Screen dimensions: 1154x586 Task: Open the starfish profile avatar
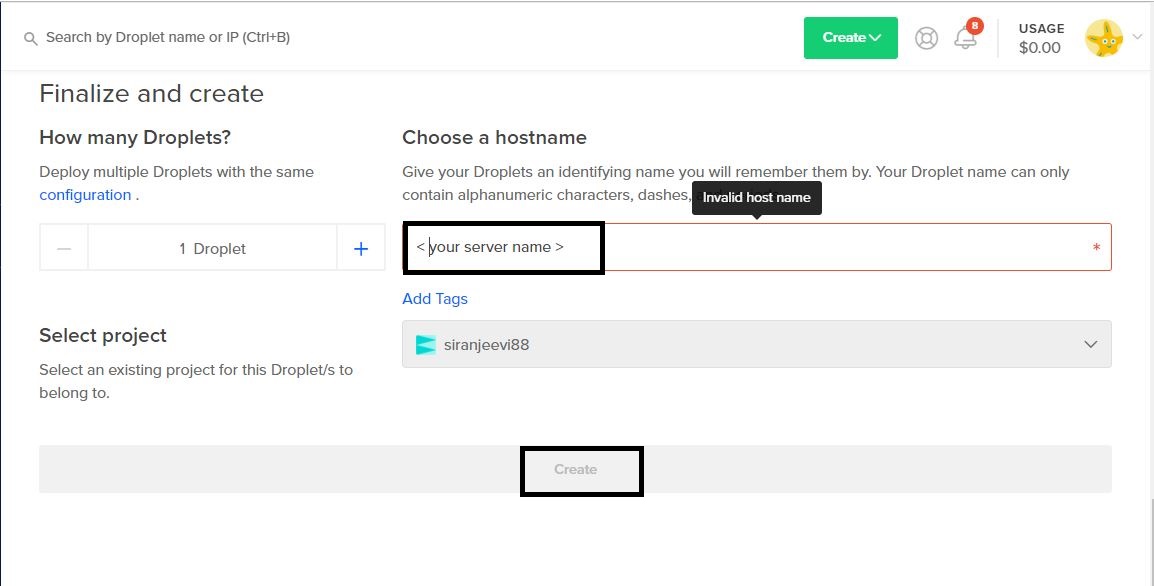pos(1103,38)
